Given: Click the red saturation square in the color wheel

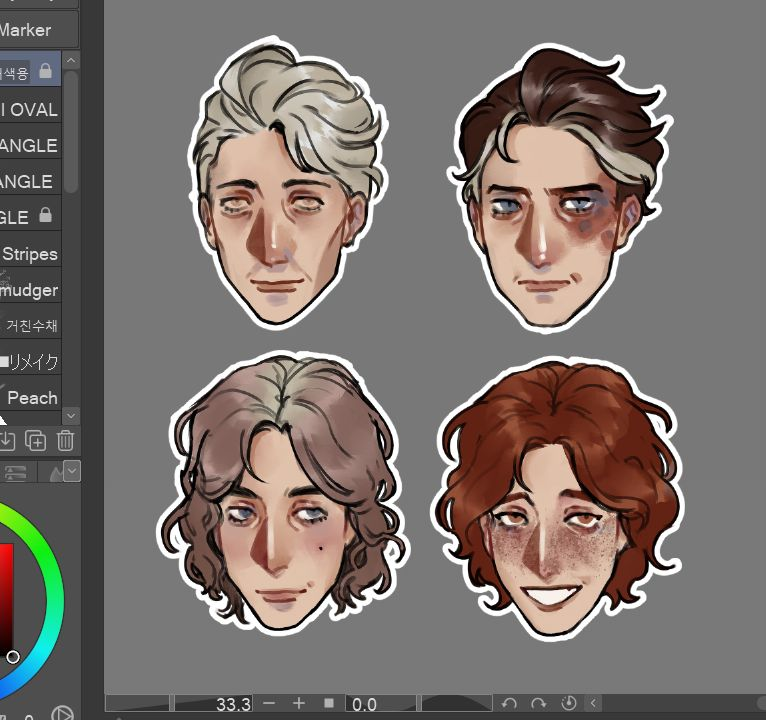Looking at the screenshot, I should point(6,598).
